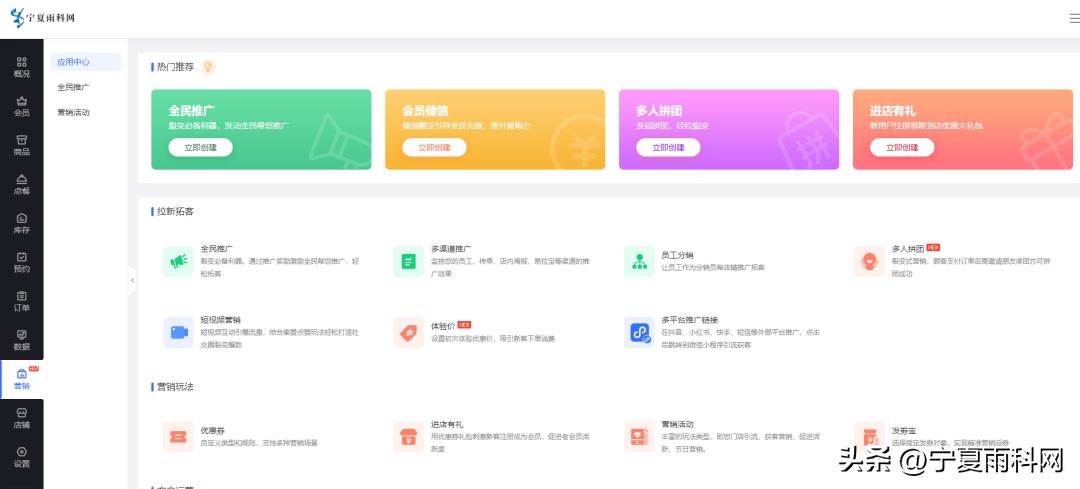The width and height of the screenshot is (1080, 489).
Task: Collapse the secondary menu with arrow handle
Action: (x=132, y=280)
